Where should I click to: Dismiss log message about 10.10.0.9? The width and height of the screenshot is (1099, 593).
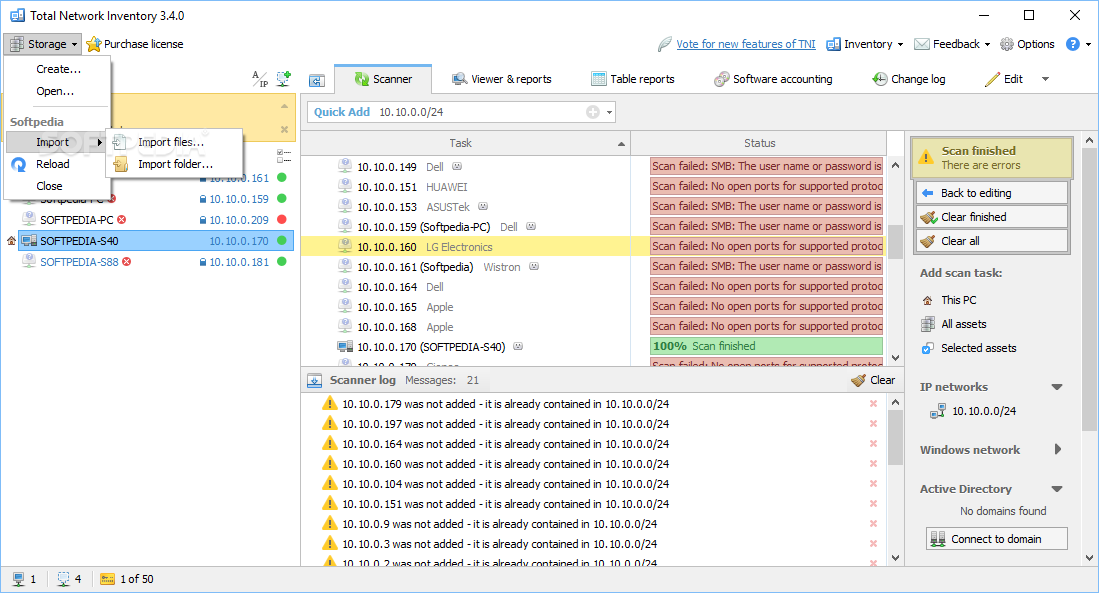tap(873, 524)
